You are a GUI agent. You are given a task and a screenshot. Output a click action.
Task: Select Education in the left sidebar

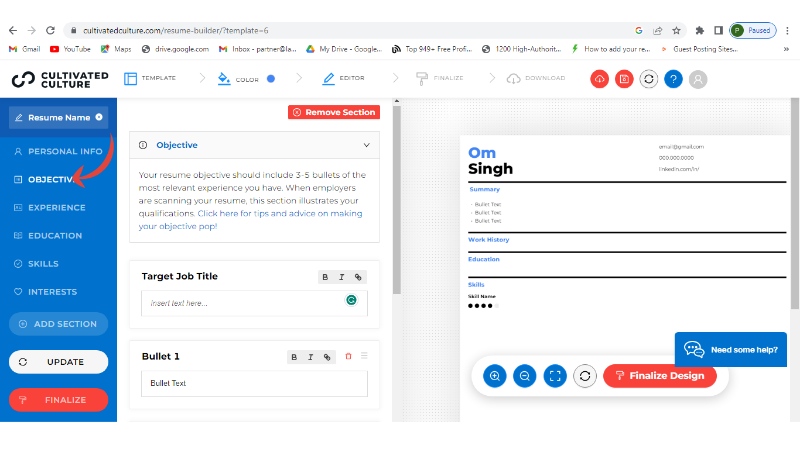(55, 236)
